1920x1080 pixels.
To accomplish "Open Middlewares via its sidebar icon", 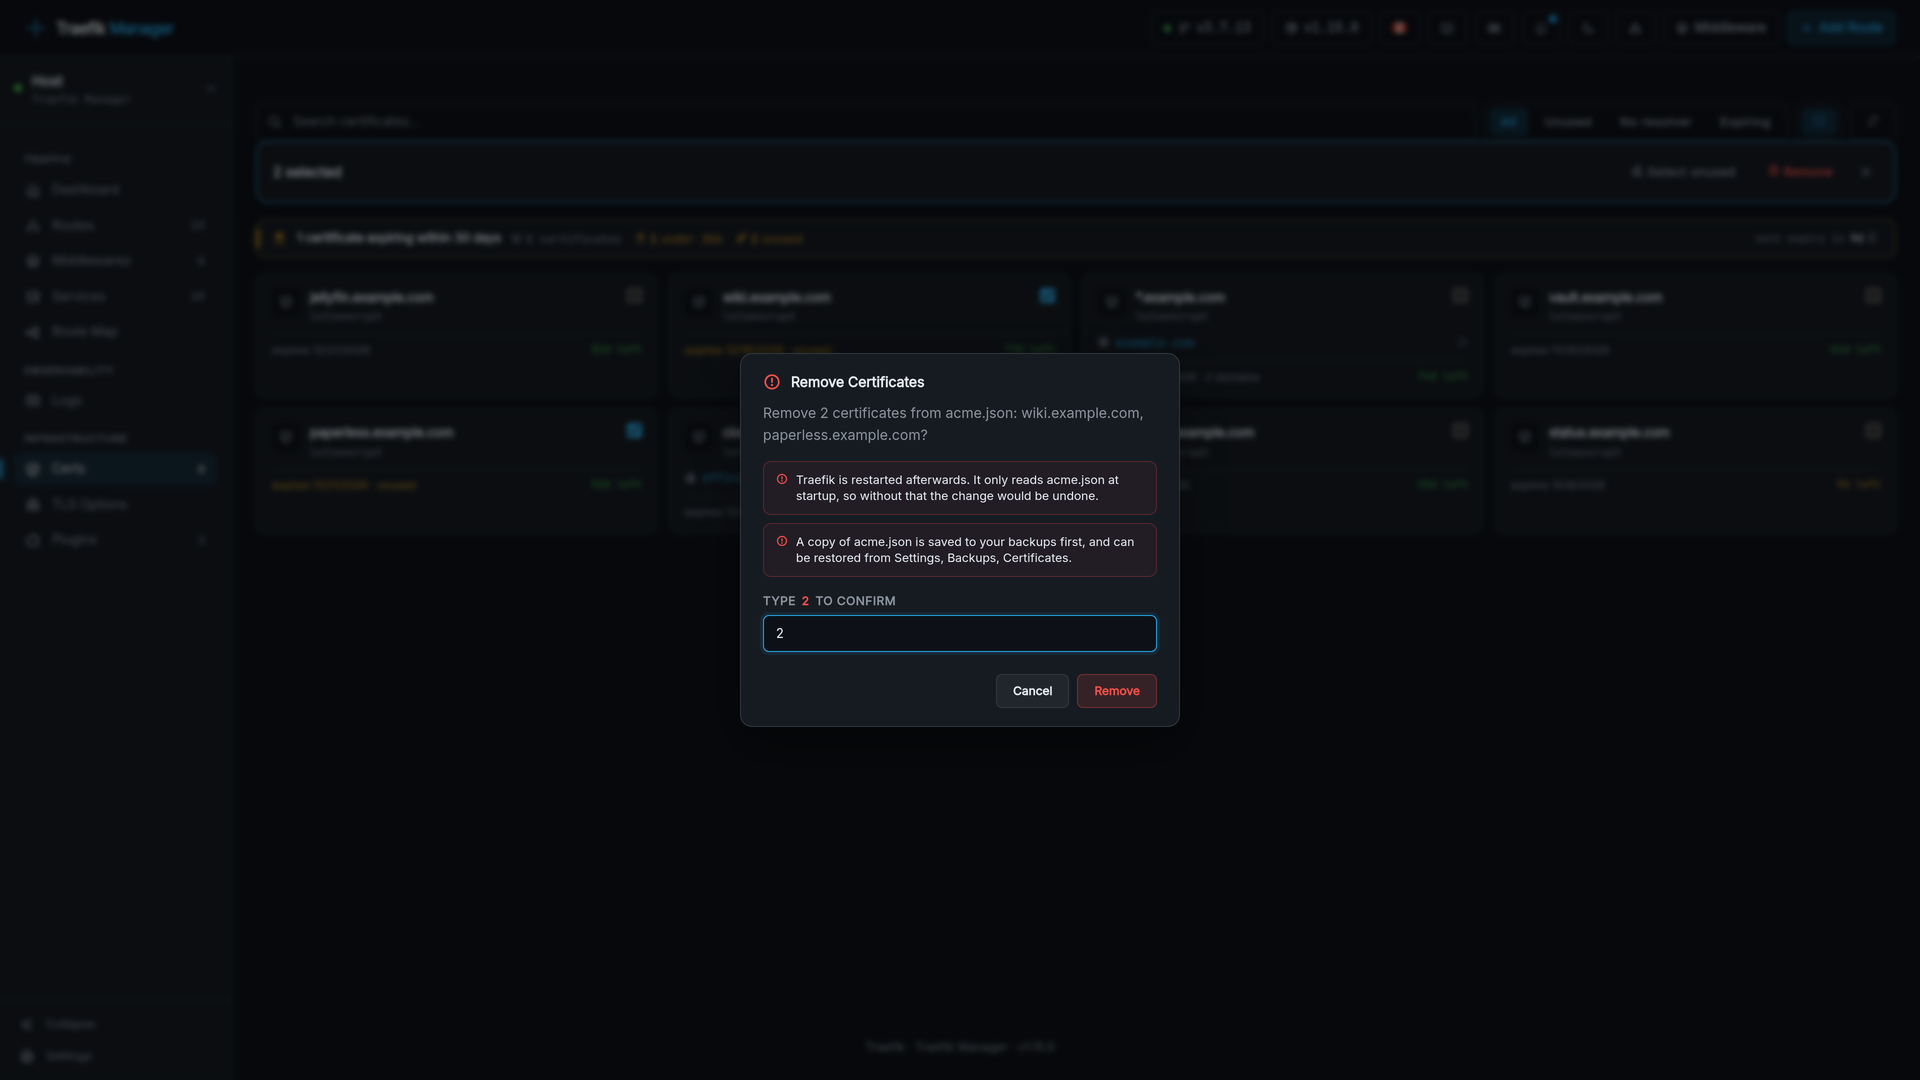I will coord(33,261).
